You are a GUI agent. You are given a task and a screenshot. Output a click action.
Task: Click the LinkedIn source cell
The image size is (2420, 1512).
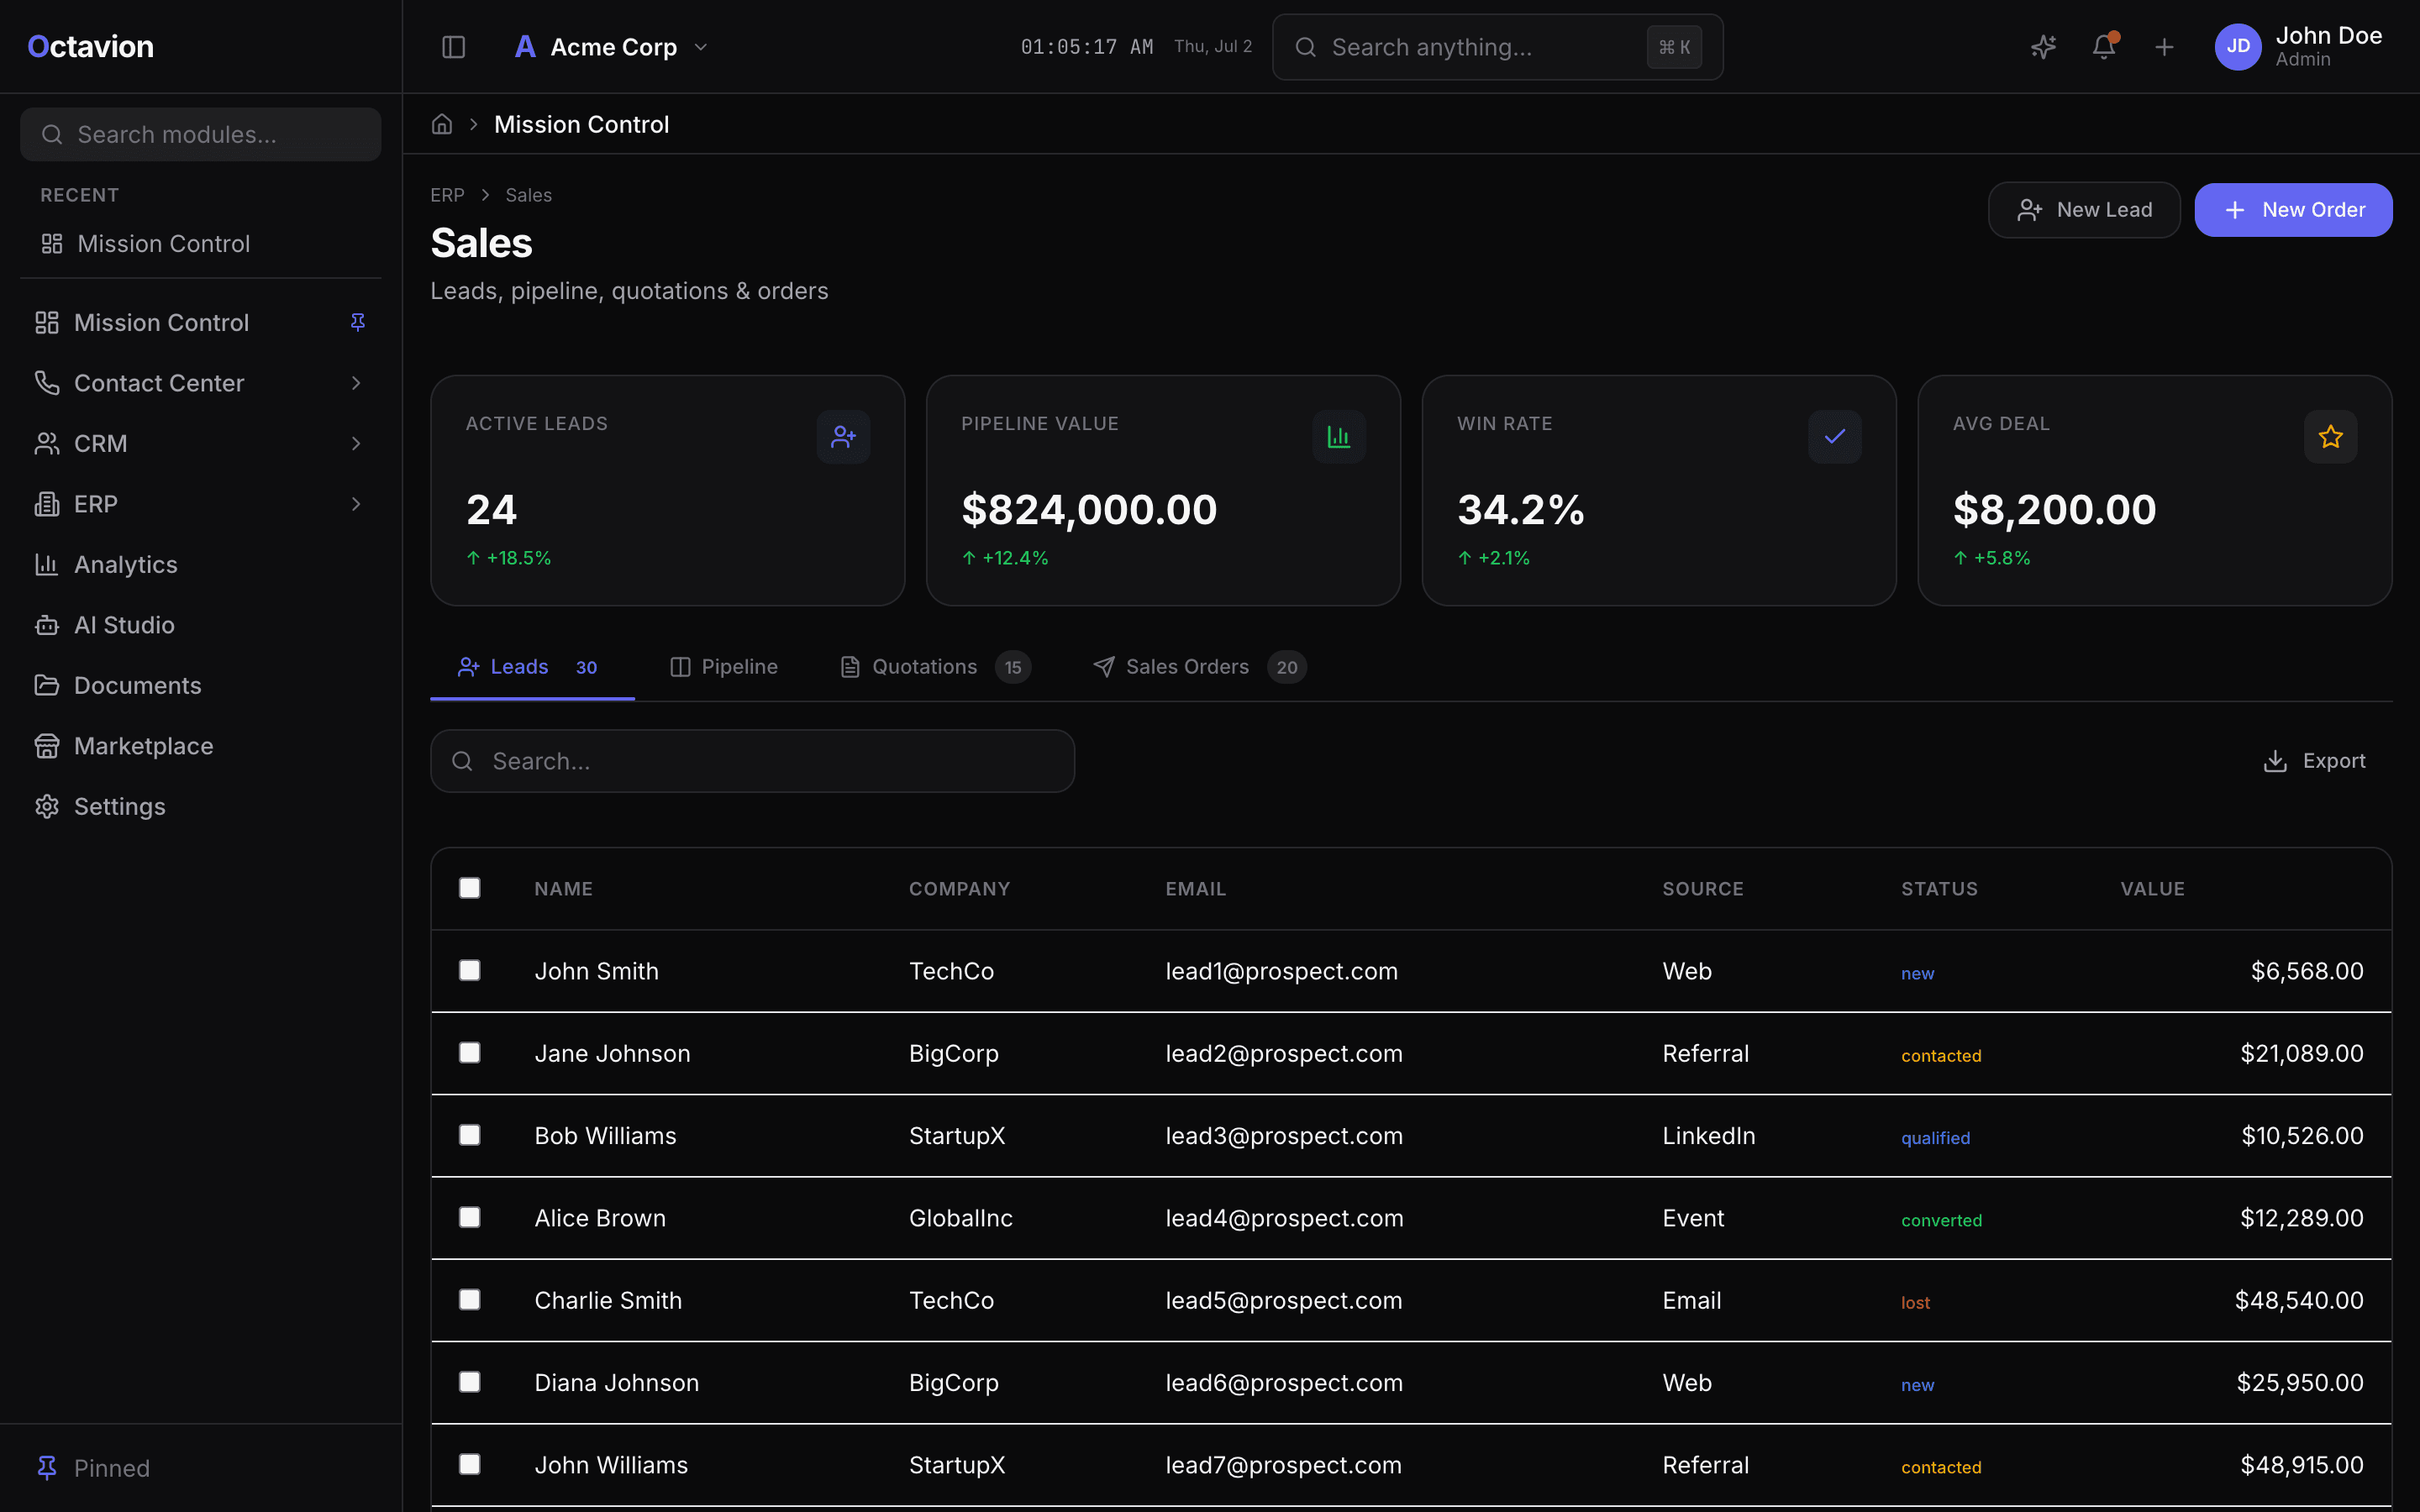(x=1708, y=1136)
